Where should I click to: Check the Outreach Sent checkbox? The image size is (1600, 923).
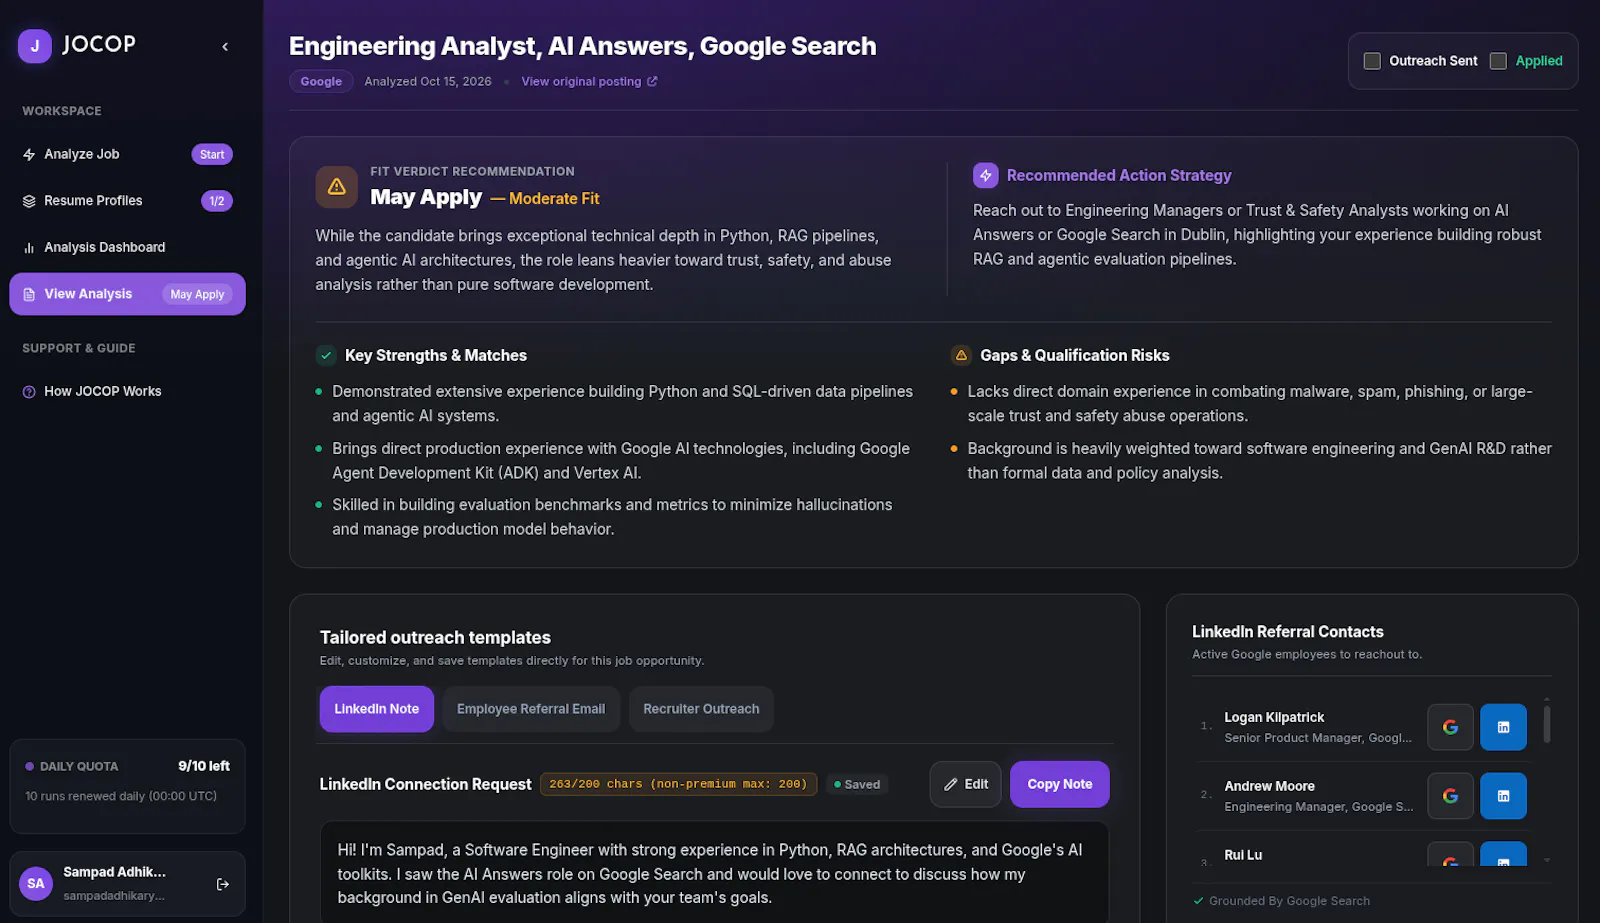[x=1372, y=61]
